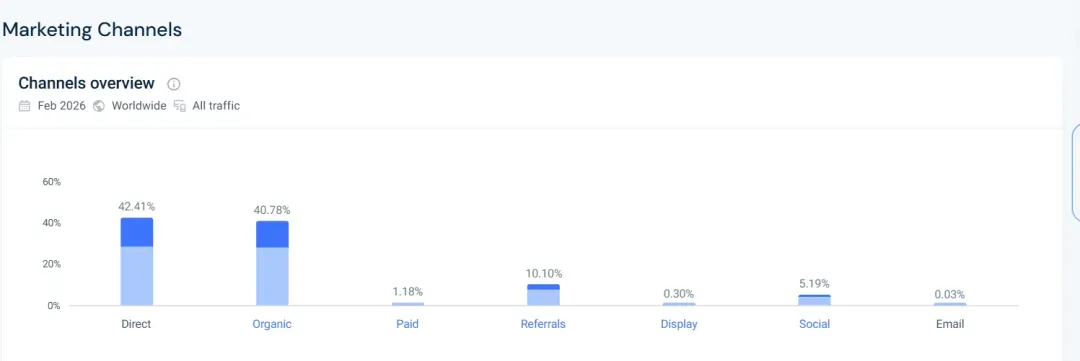The height and width of the screenshot is (361, 1080).
Task: Click the Direct bar's light blue segment
Action: (x=136, y=276)
